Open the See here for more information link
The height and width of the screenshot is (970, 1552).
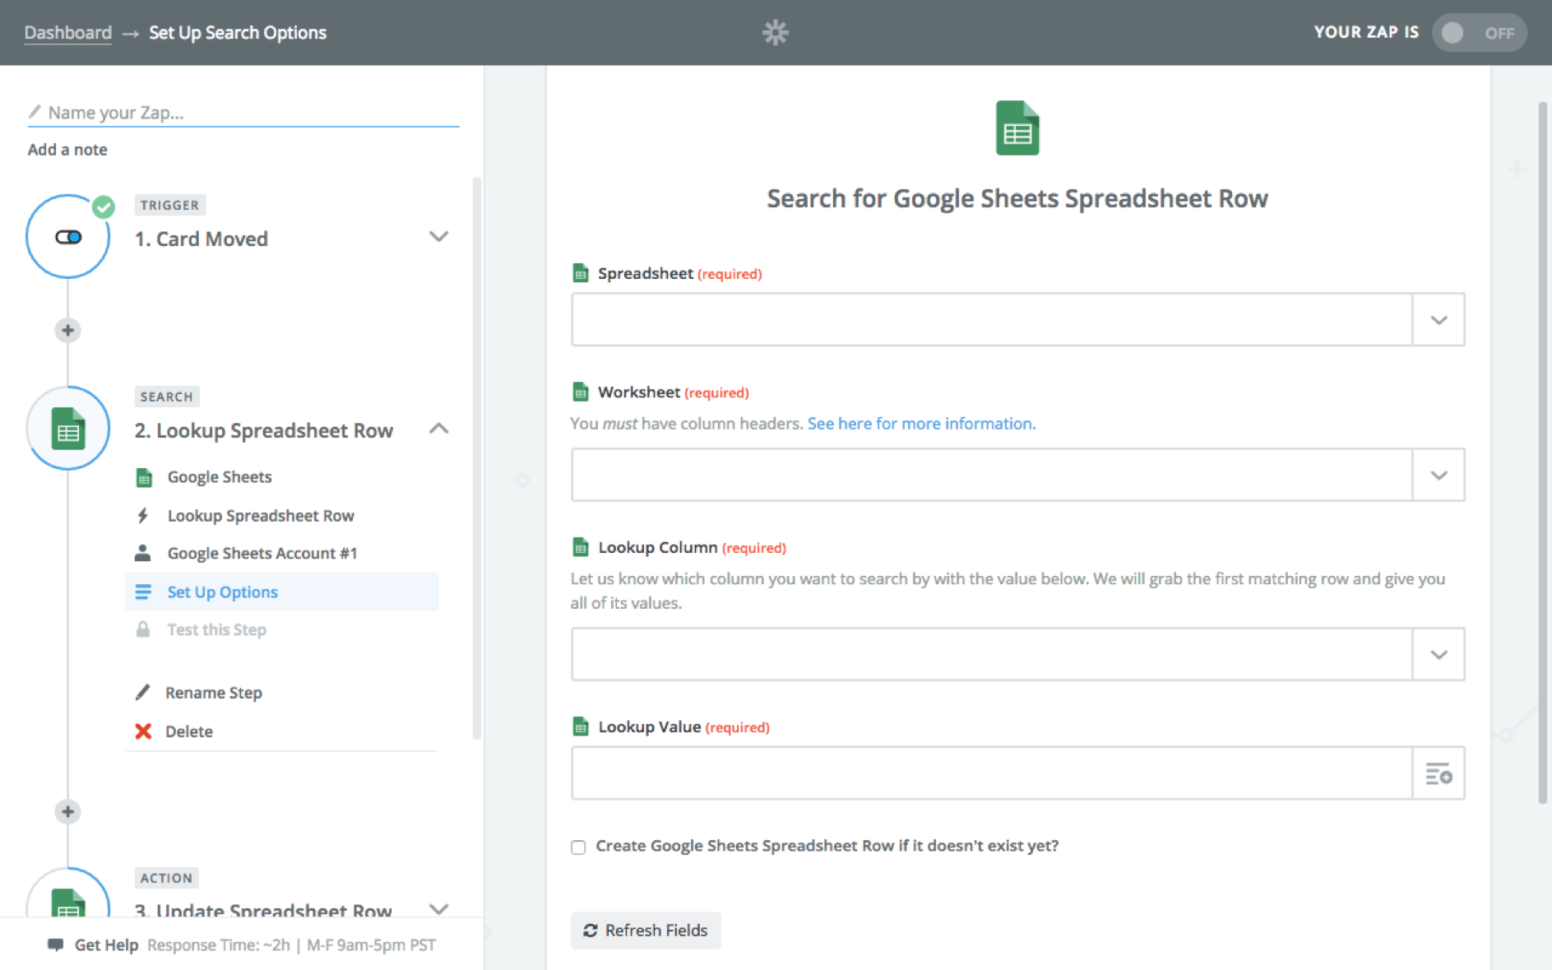[919, 423]
